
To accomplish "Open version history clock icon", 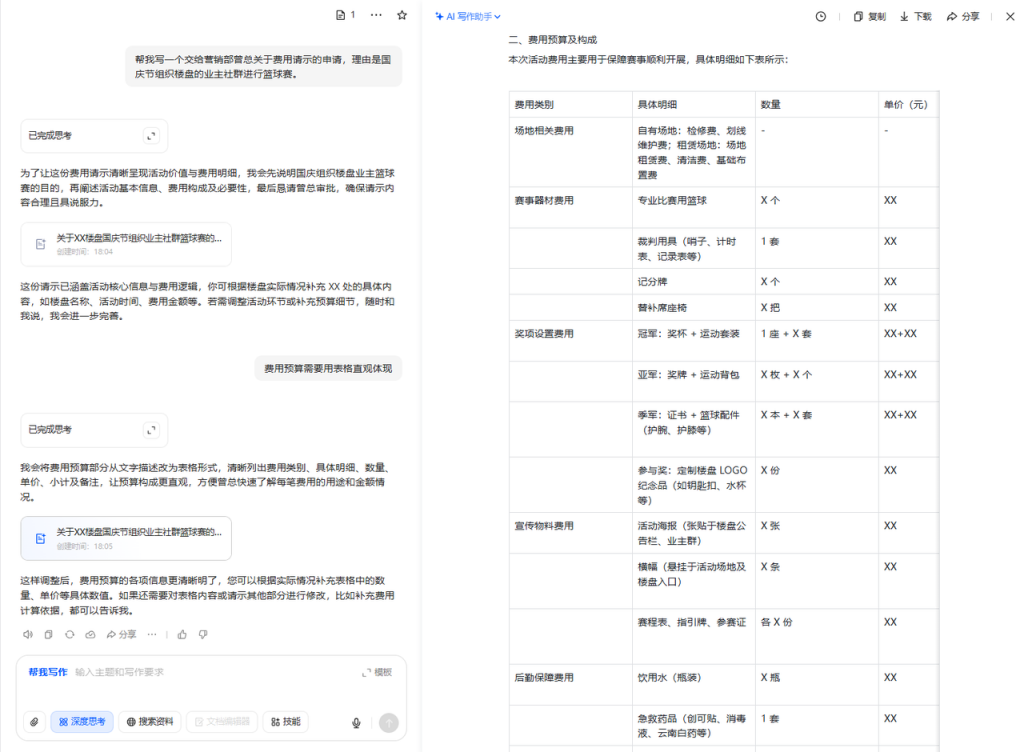I will point(821,17).
